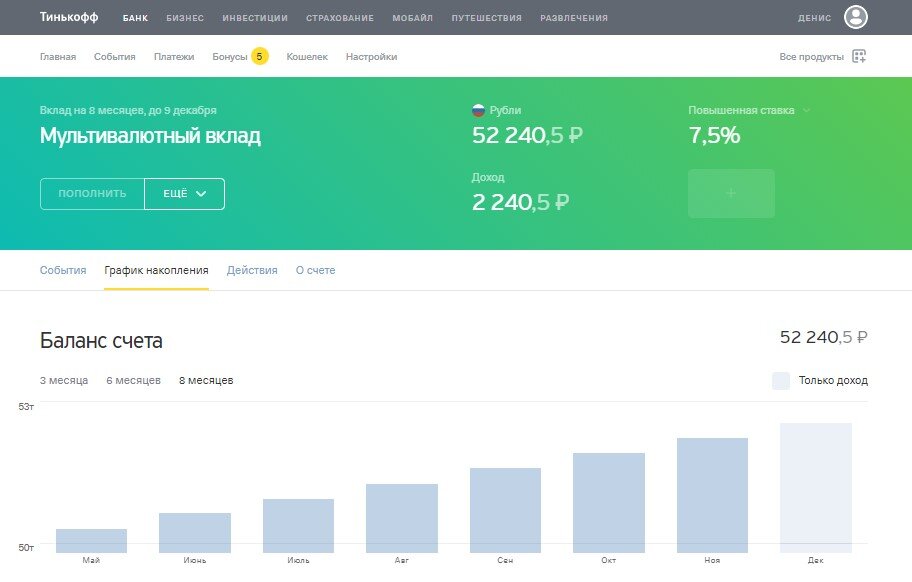This screenshot has height=582, width=912.
Task: Click the Баланс счета heading
Action: click(101, 341)
